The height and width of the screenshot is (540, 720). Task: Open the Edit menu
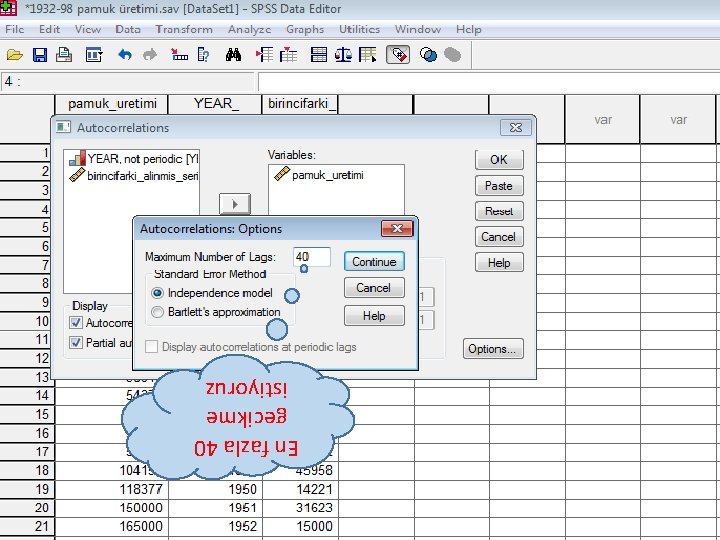[50, 29]
